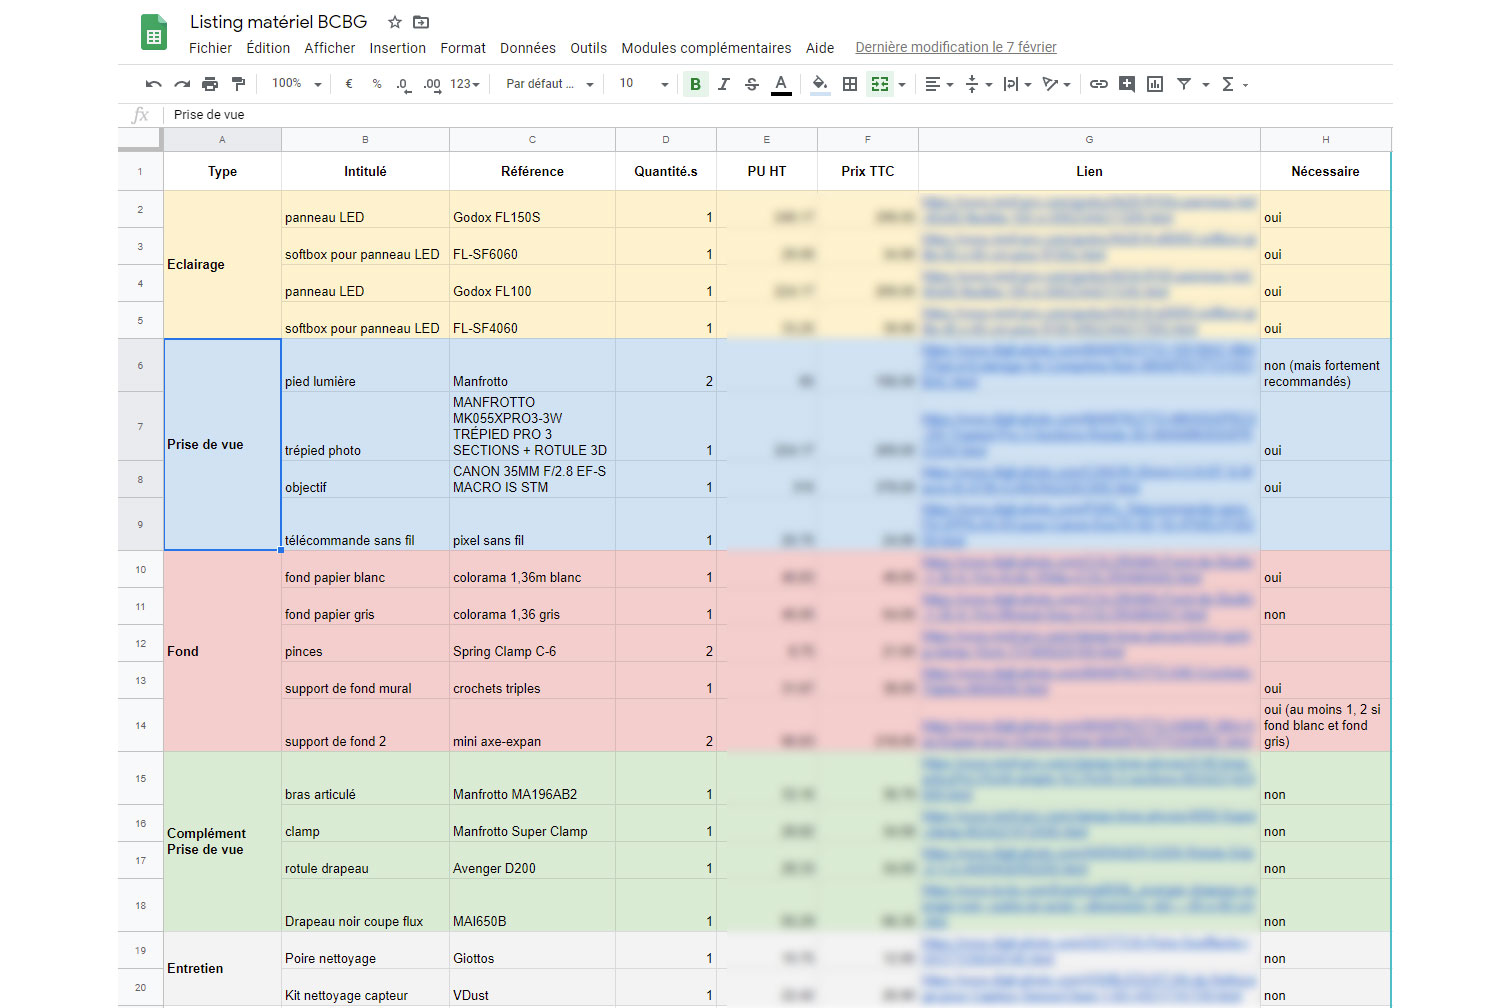
Task: Click the move to folder icon
Action: click(x=421, y=22)
